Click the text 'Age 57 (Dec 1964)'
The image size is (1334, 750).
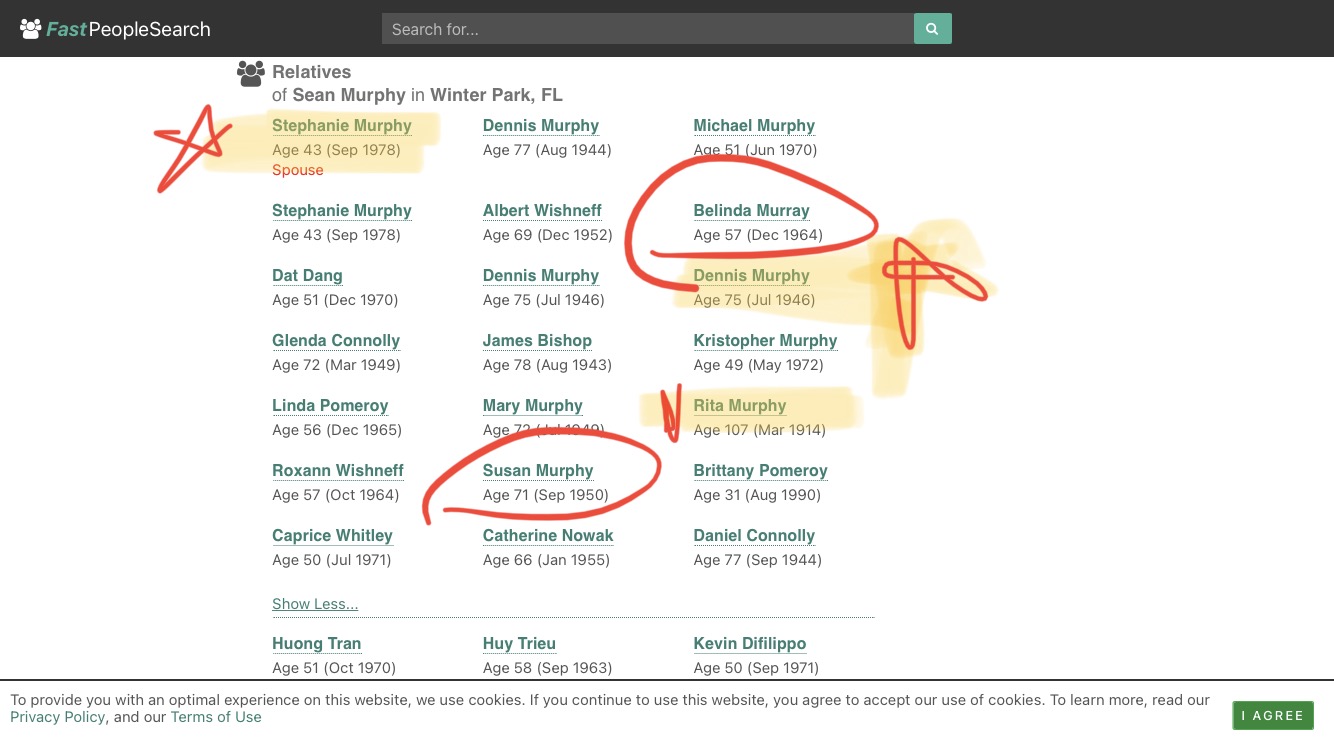758,235
